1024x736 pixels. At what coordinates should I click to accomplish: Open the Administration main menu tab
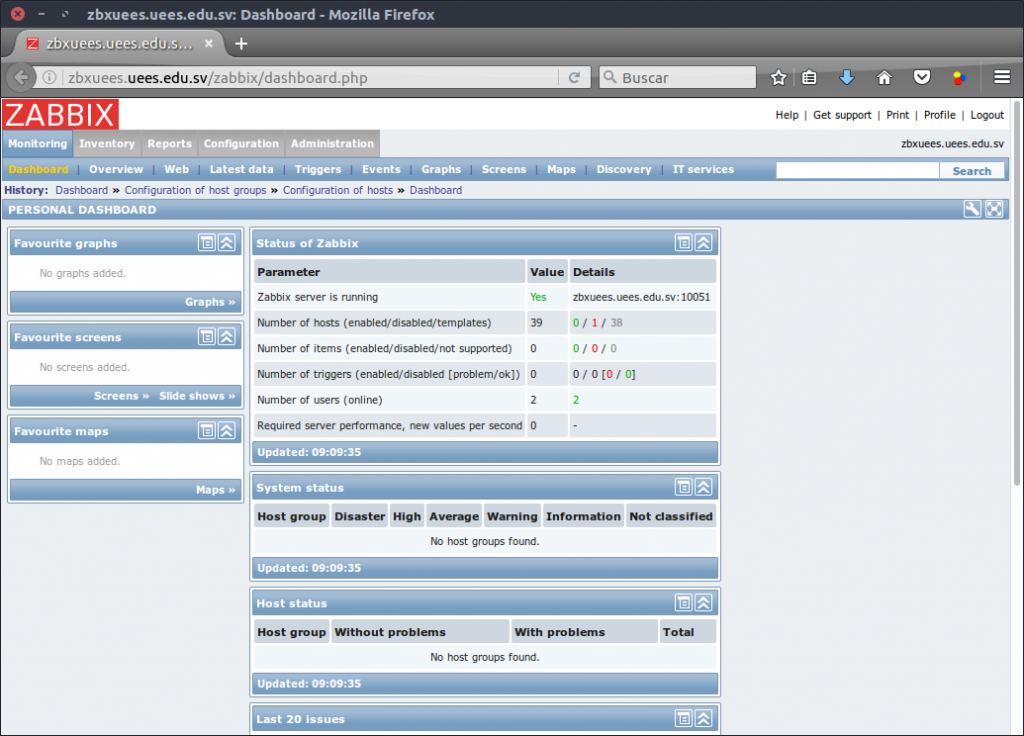tap(332, 144)
